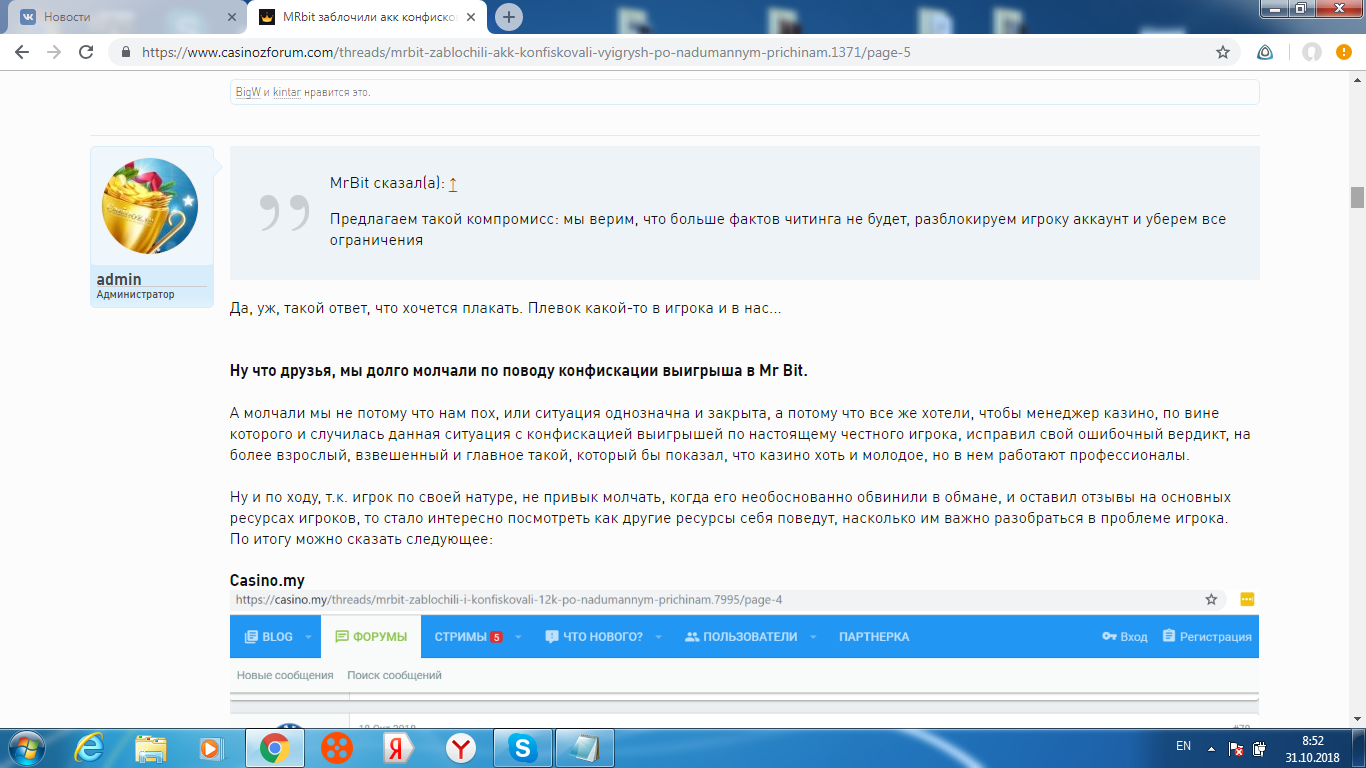The width and height of the screenshot is (1366, 768).
Task: Close the MRbit forum tab
Action: click(472, 17)
